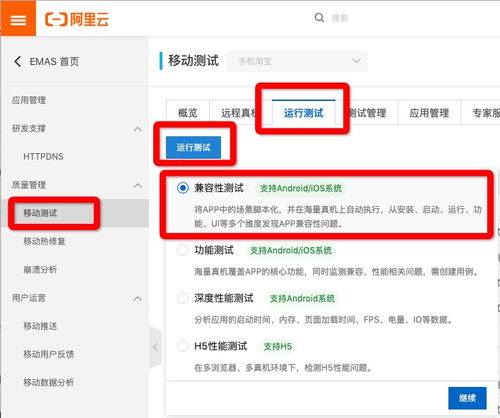Collapse the 用户运营 section

click(x=138, y=298)
